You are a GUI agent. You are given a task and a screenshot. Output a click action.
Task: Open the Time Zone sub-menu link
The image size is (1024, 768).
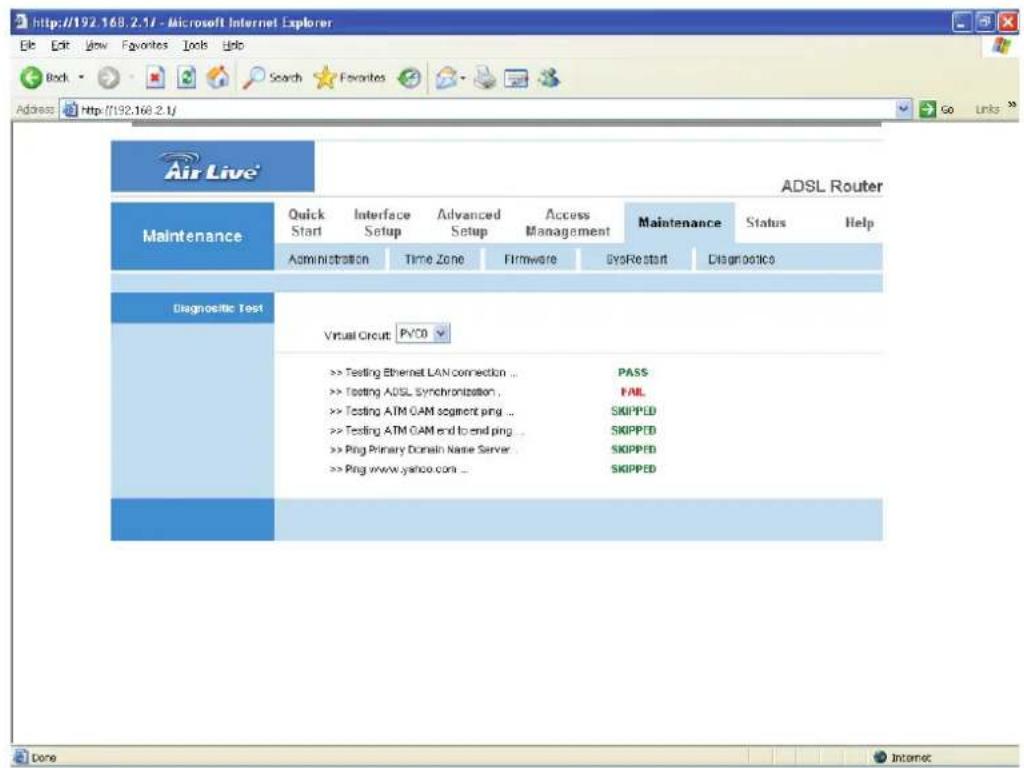[434, 259]
